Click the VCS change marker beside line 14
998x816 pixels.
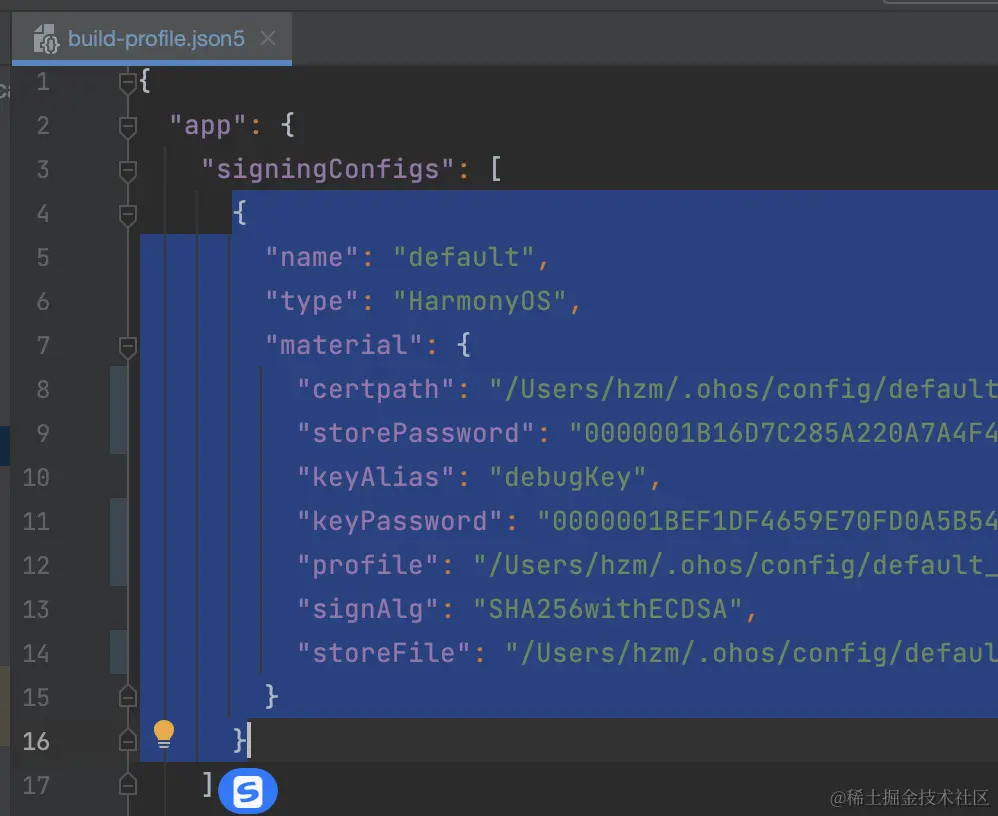coord(118,652)
